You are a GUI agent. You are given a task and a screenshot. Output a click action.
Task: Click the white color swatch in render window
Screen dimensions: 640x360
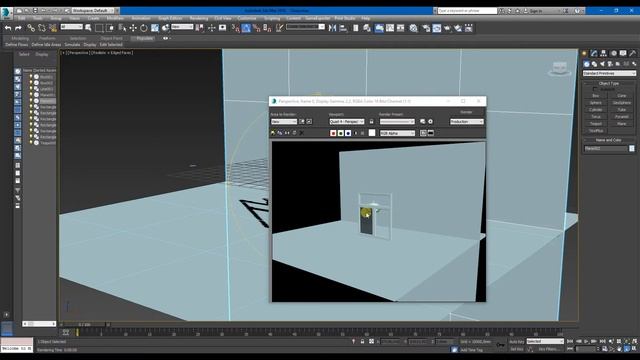point(372,133)
